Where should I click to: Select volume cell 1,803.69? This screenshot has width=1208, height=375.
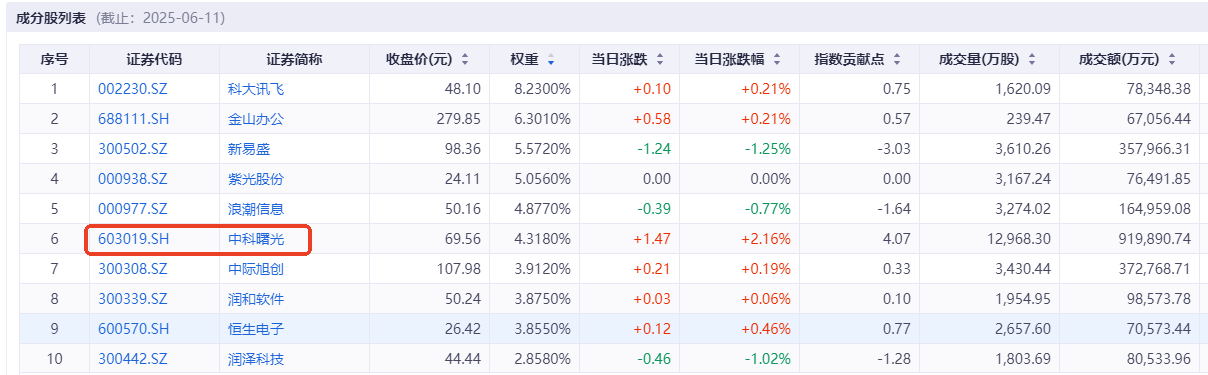(x=1024, y=359)
